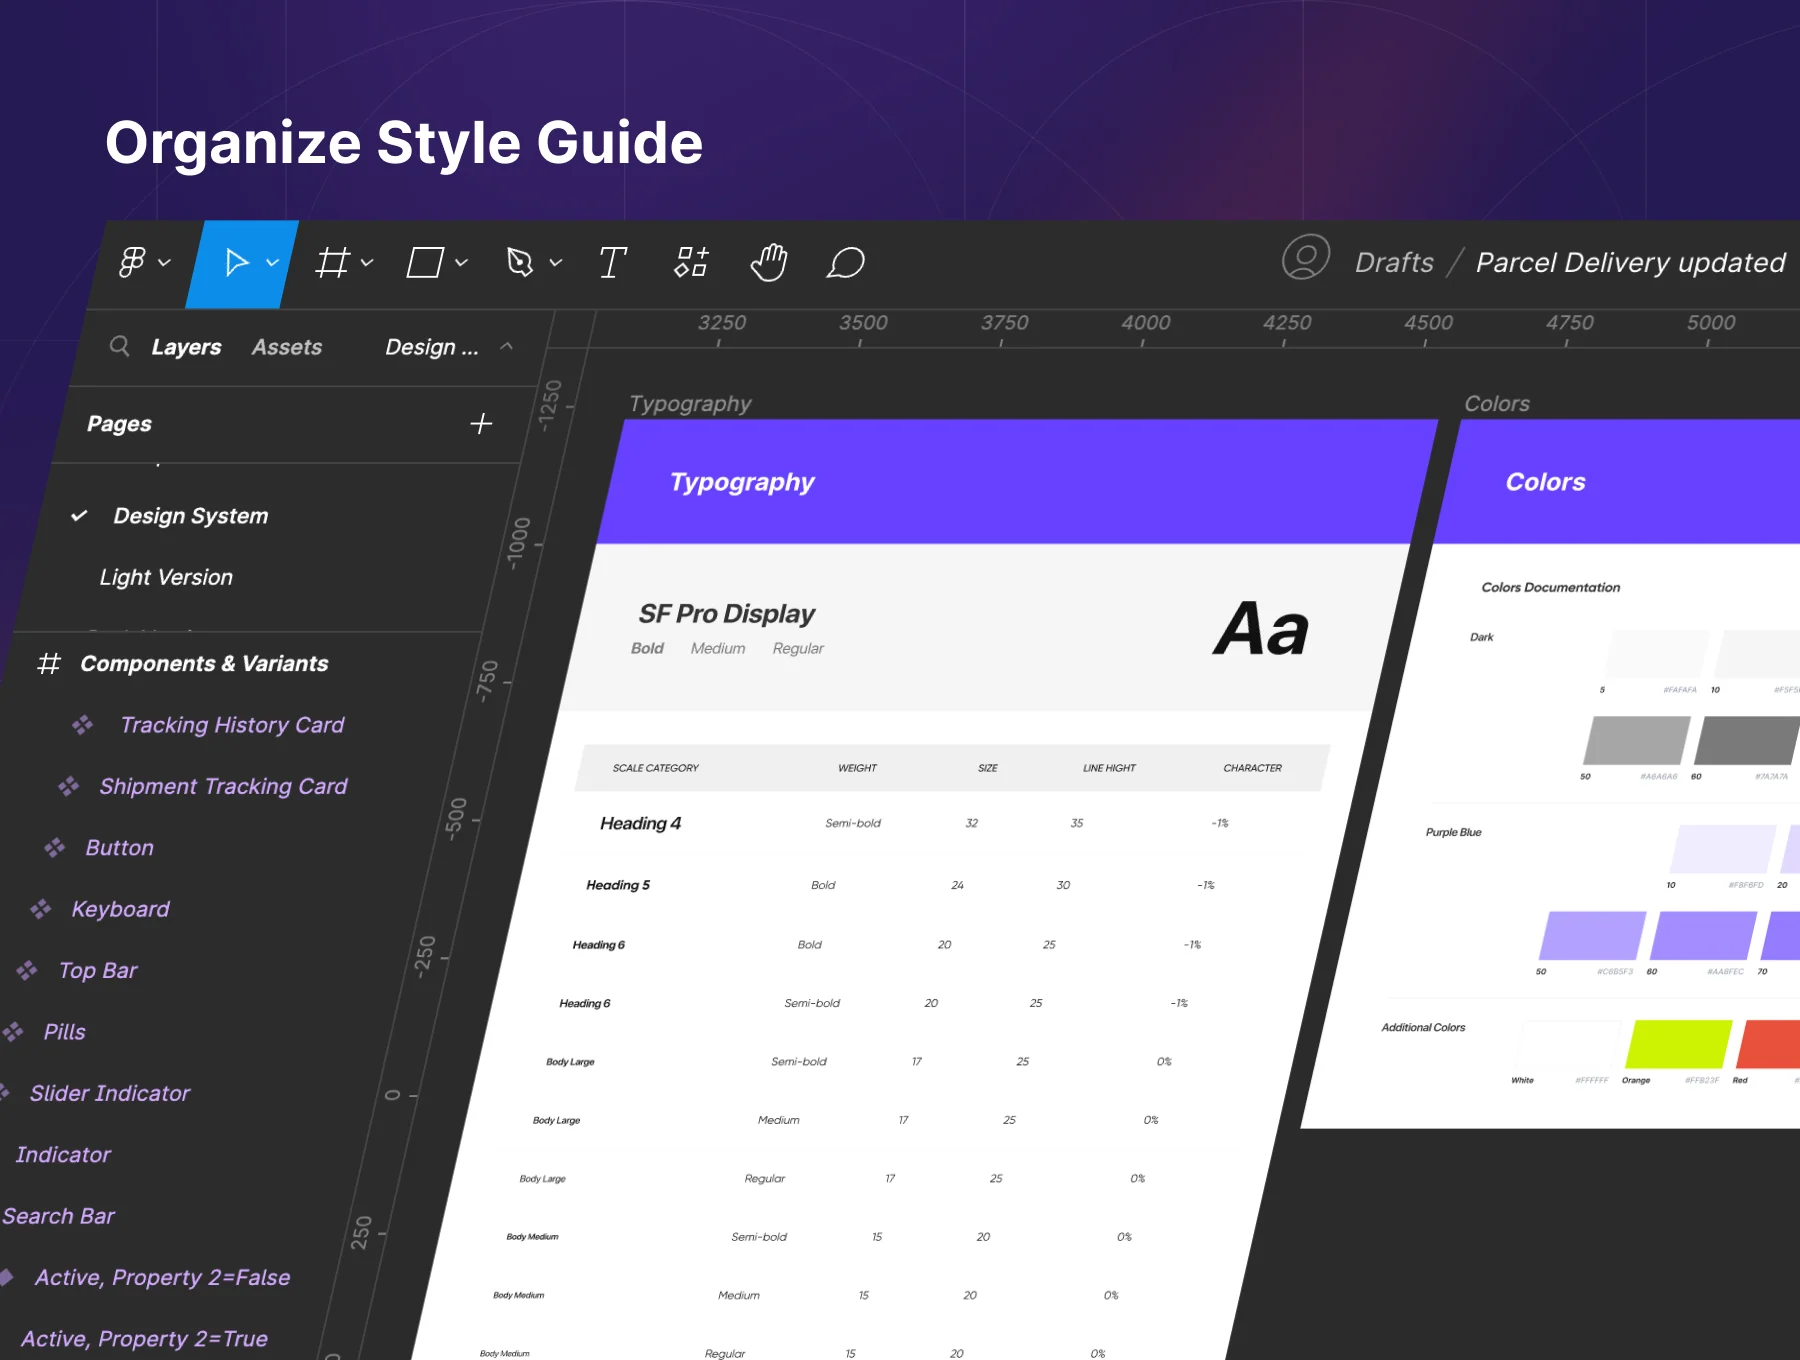Click component icon next to Top Bar
The width and height of the screenshot is (1800, 1360).
[x=27, y=970]
